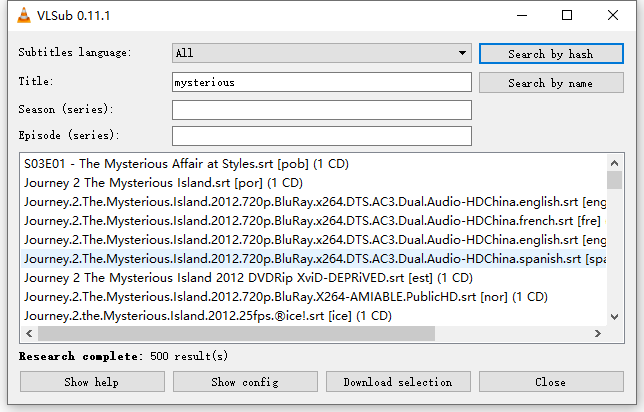Image resolution: width=644 pixels, height=412 pixels.
Task: Open the Subtitles language dropdown
Action: (322, 53)
